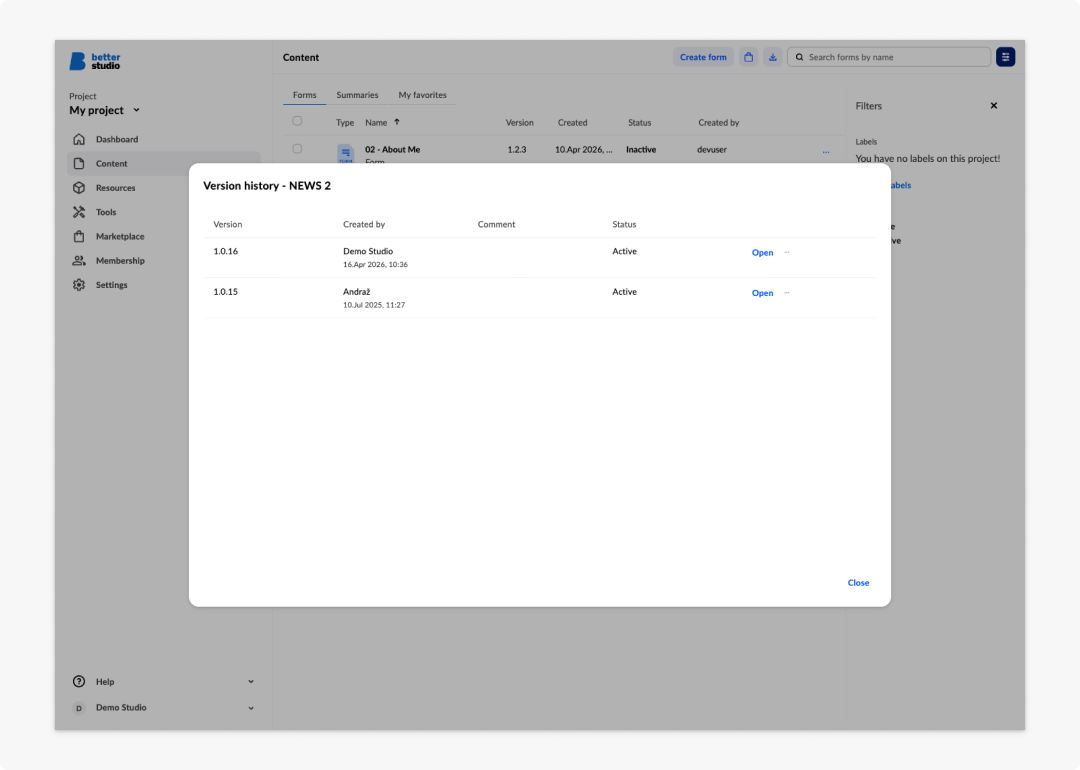Open Dashboard from the sidebar
This screenshot has height=770, width=1080.
[x=116, y=139]
